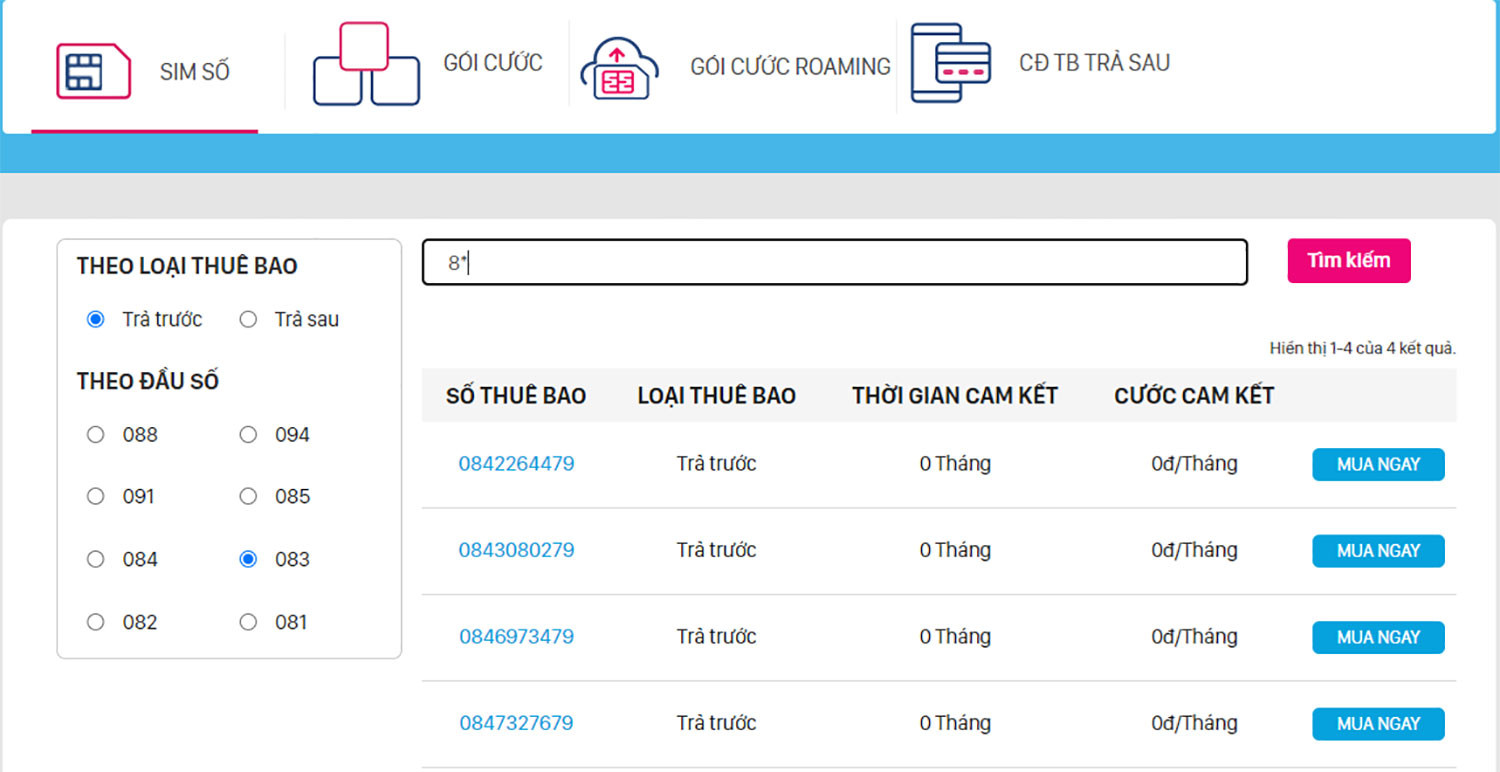The width and height of the screenshot is (1500, 772).
Task: Choose the 091 prefix radio button
Action: (96, 497)
